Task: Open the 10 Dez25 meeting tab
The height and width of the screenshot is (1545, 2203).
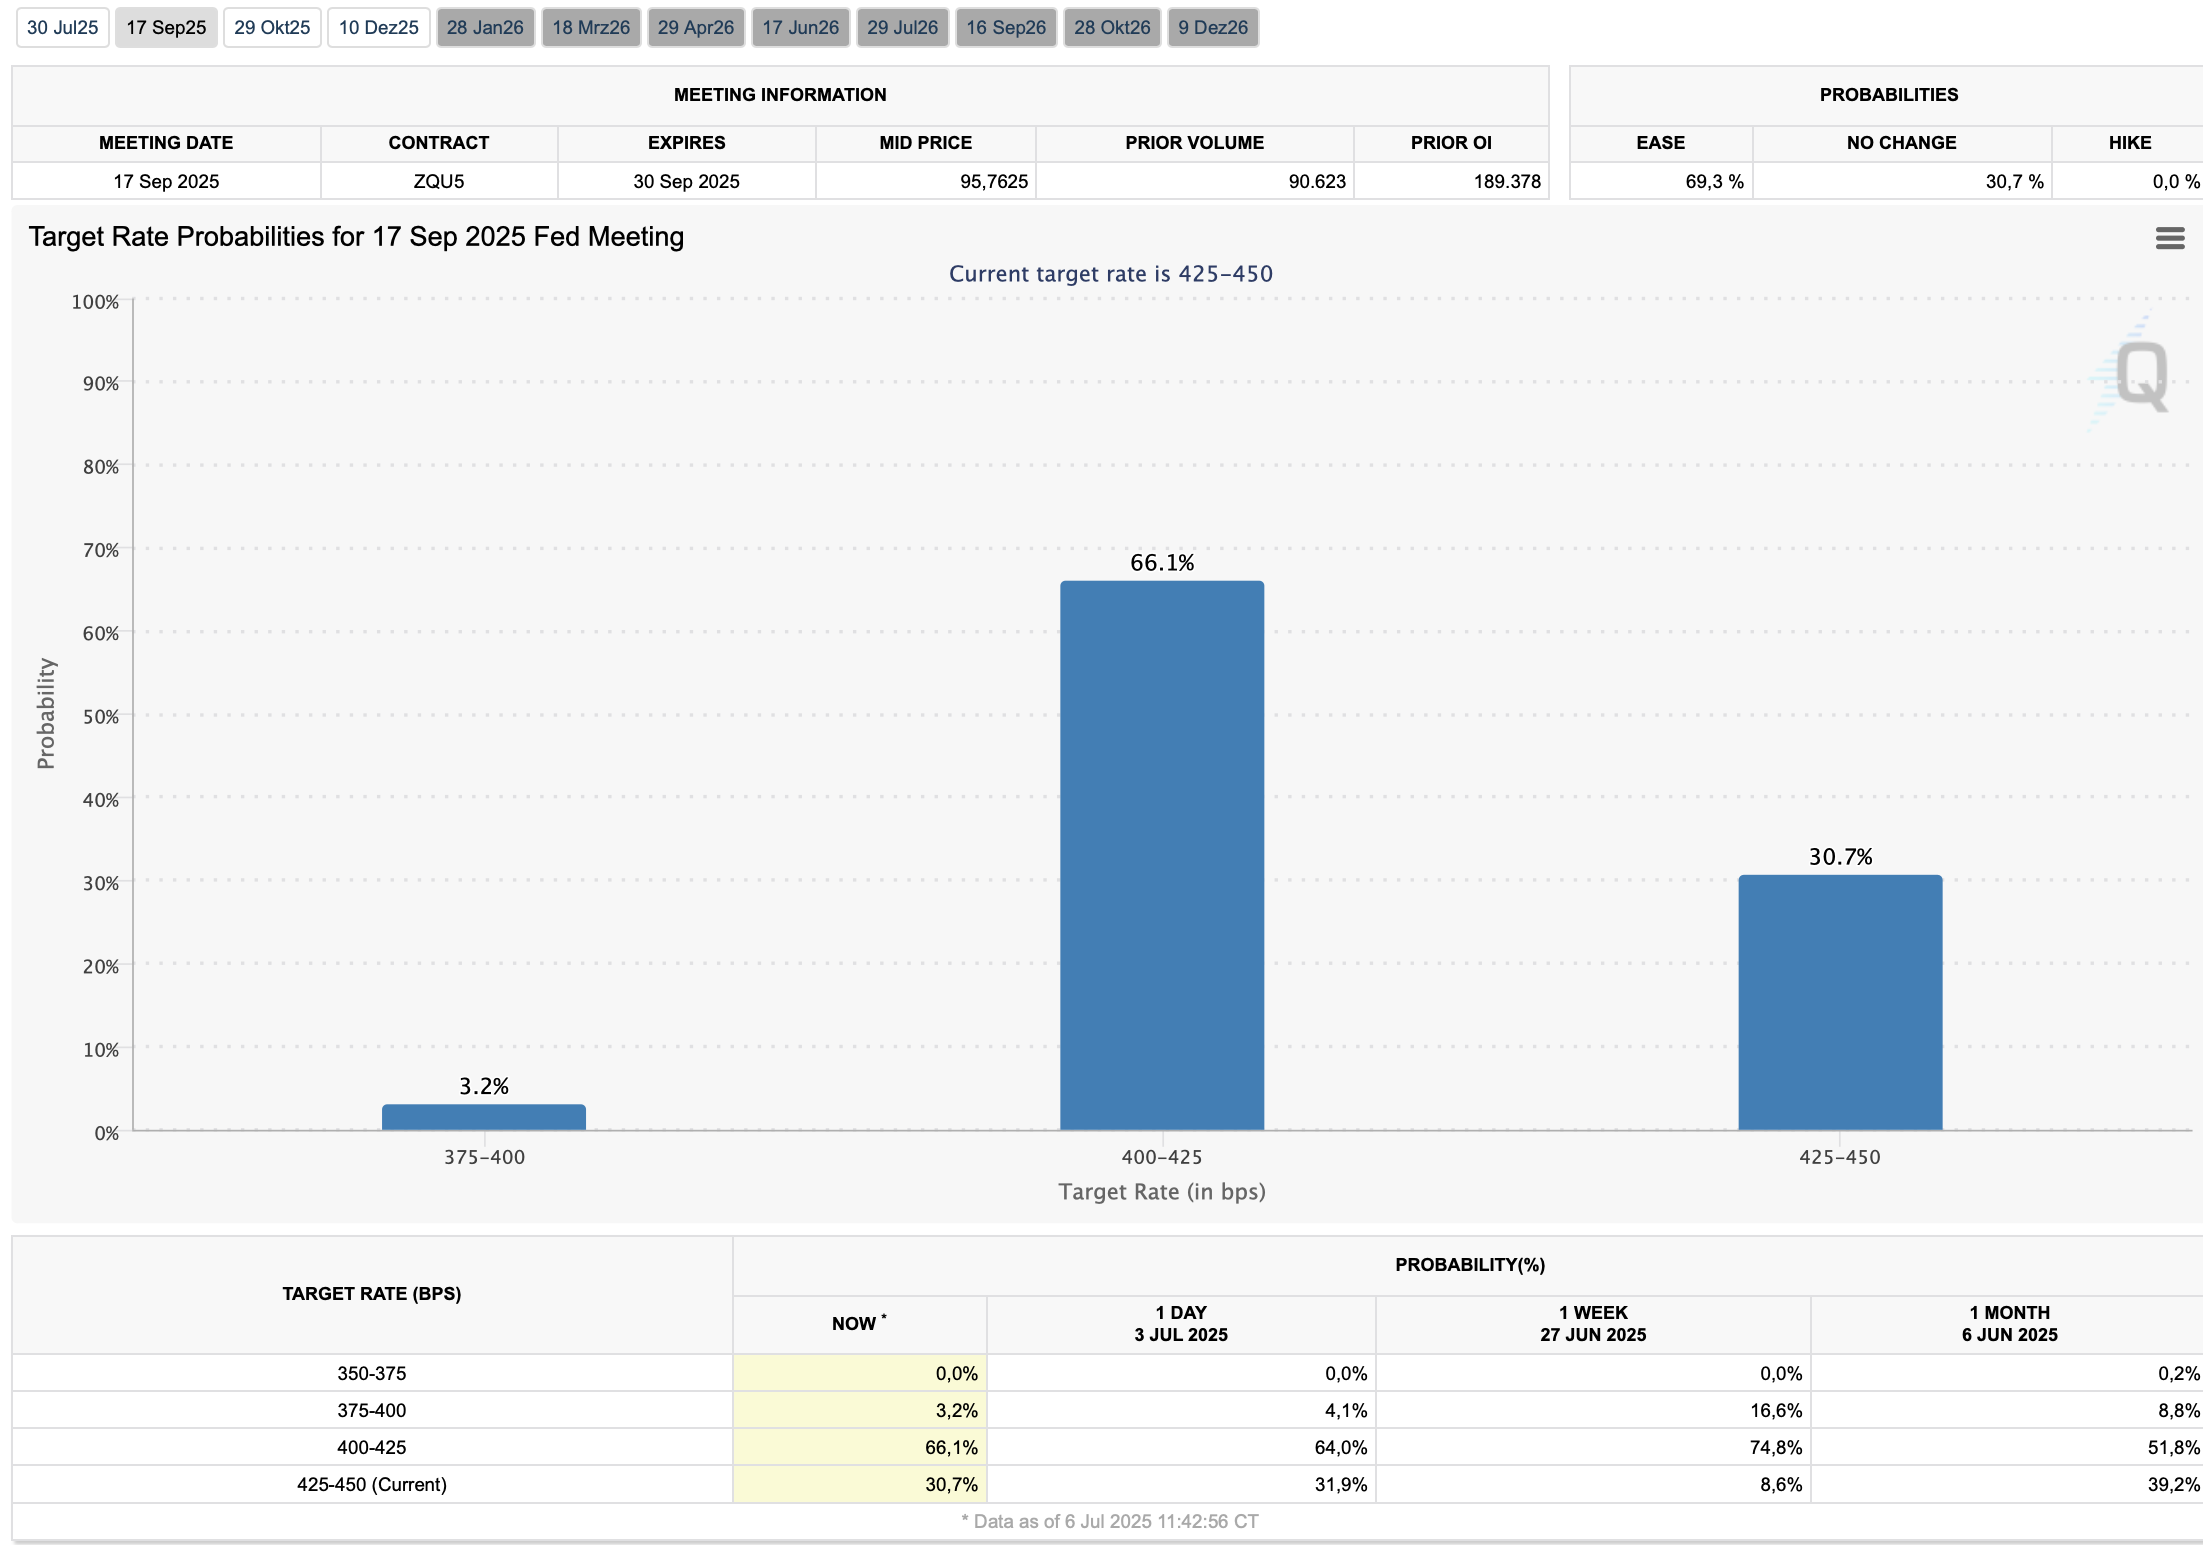Action: coord(378,28)
